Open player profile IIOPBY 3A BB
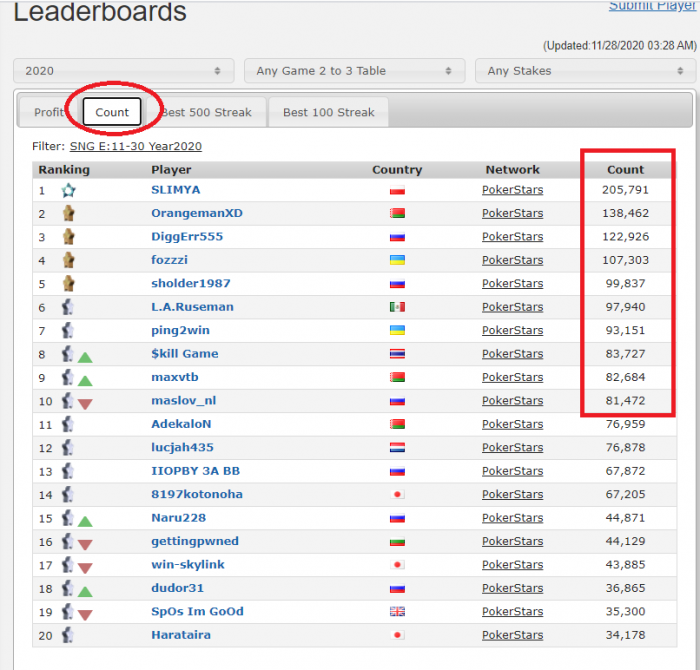This screenshot has width=700, height=670. pyautogui.click(x=196, y=471)
